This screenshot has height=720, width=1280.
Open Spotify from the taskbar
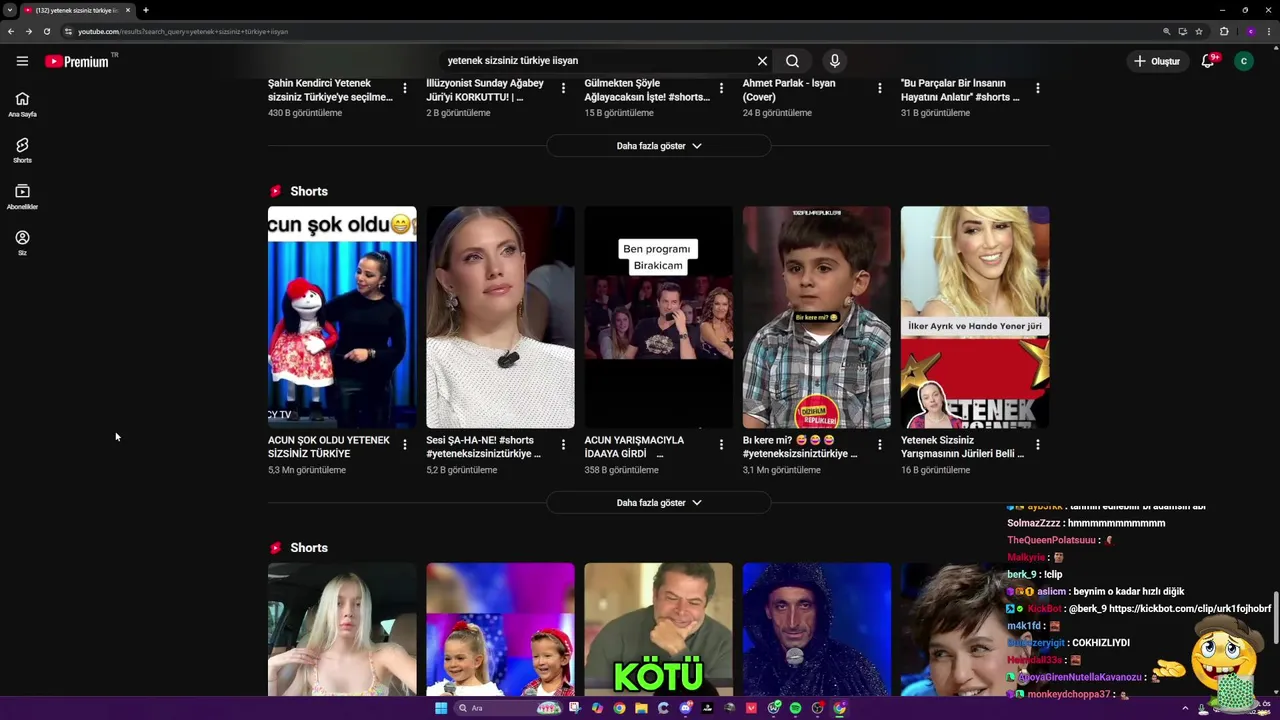(x=796, y=708)
